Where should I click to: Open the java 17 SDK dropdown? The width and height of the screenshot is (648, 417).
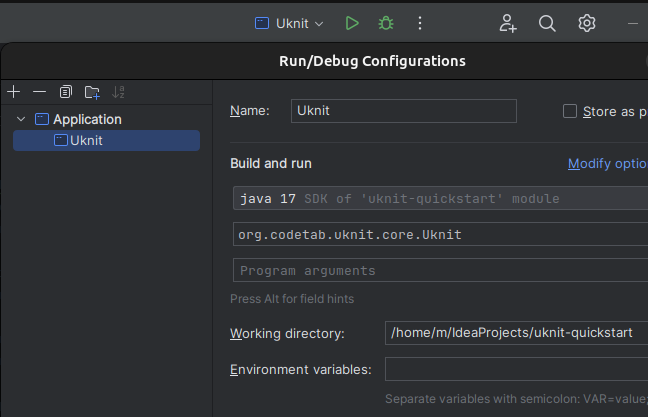[x=441, y=198]
